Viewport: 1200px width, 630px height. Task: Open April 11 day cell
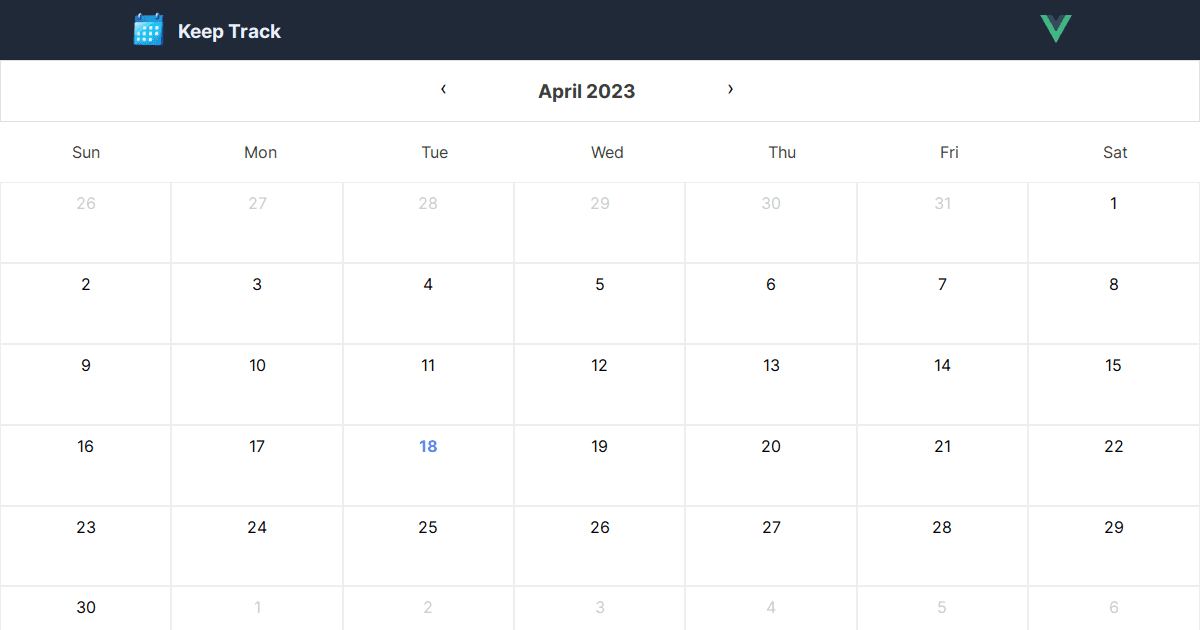click(x=428, y=385)
